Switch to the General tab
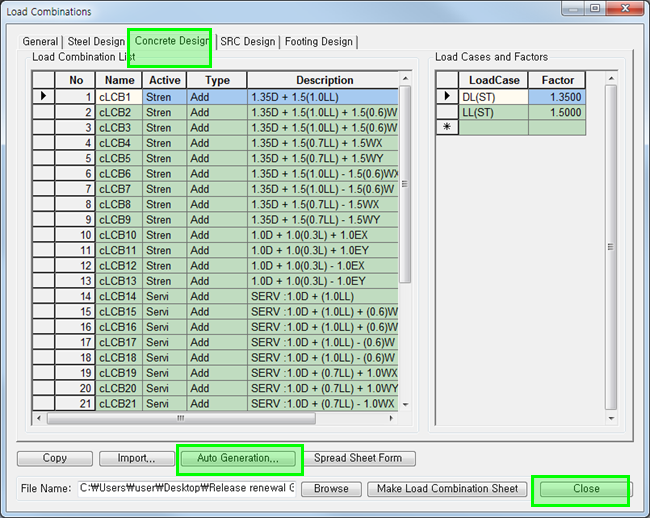The width and height of the screenshot is (650, 518). point(40,41)
